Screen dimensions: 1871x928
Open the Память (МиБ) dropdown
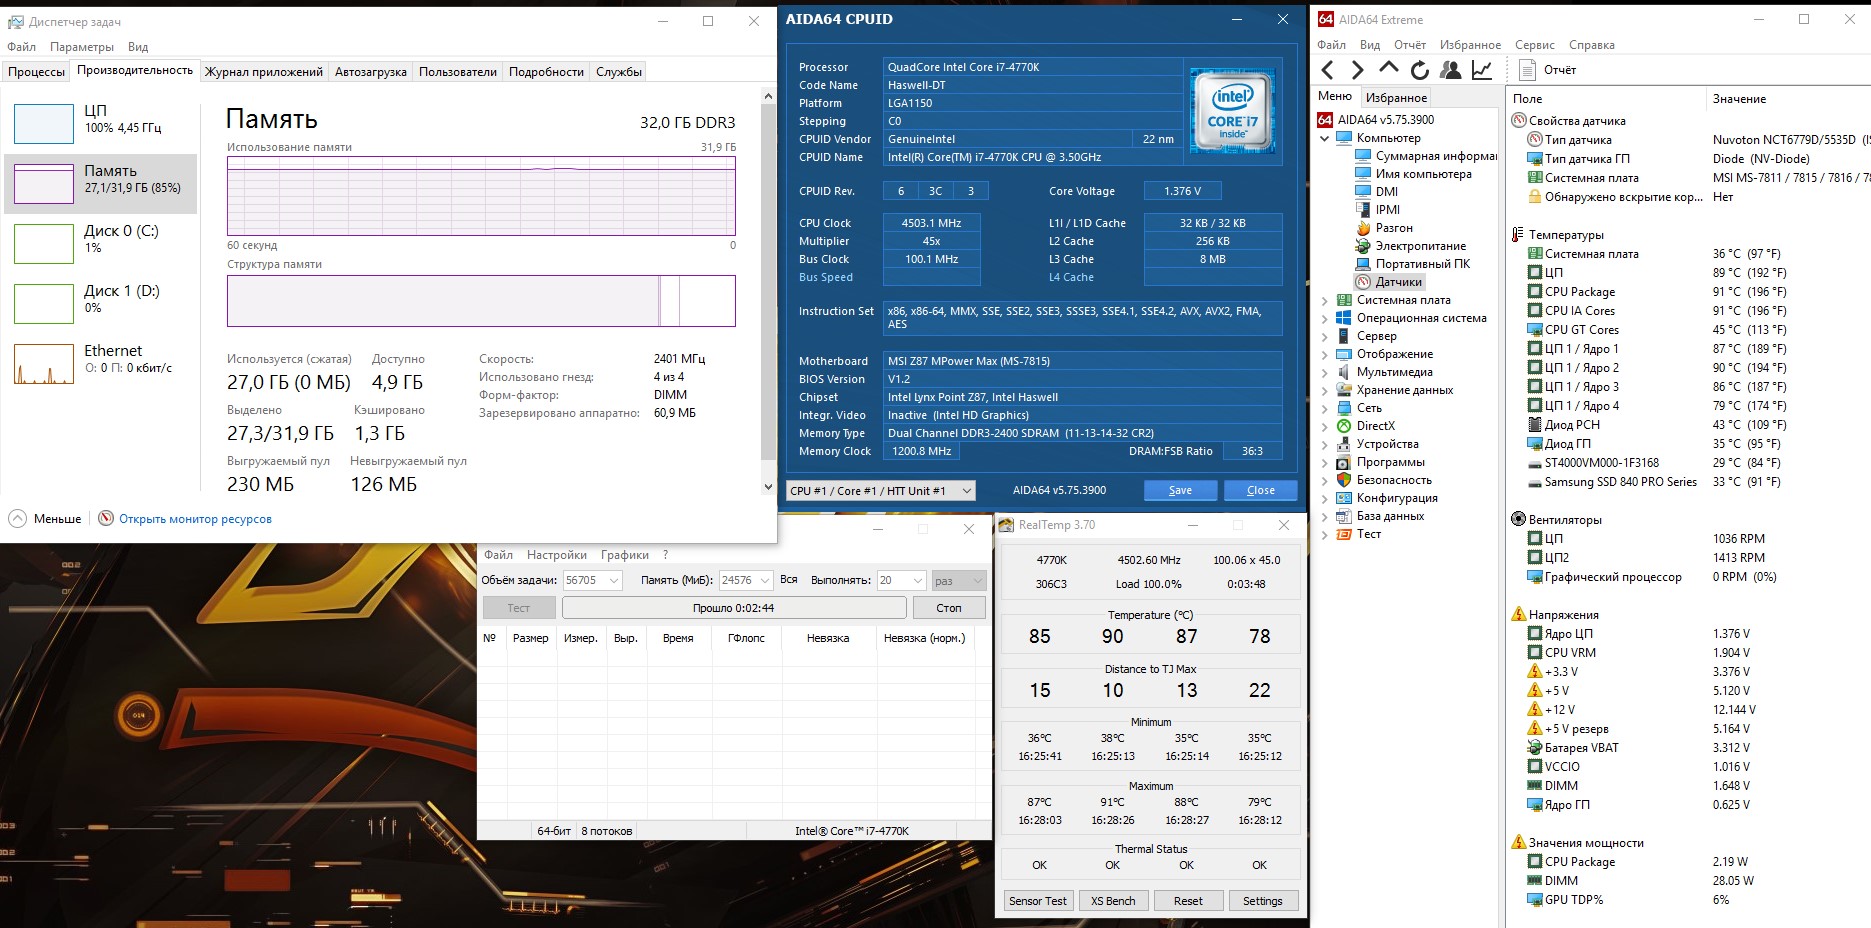click(746, 580)
